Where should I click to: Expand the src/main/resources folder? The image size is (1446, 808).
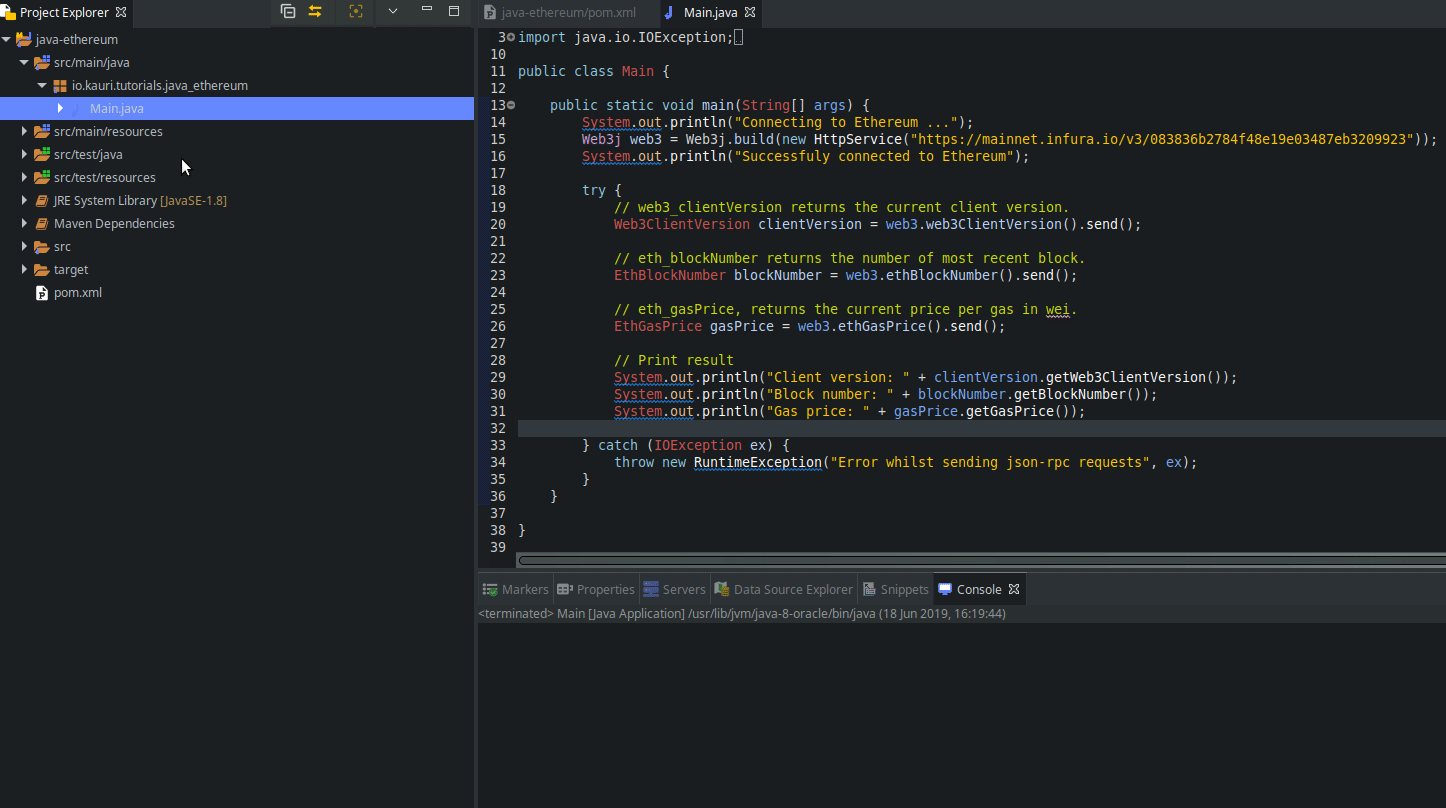(24, 132)
